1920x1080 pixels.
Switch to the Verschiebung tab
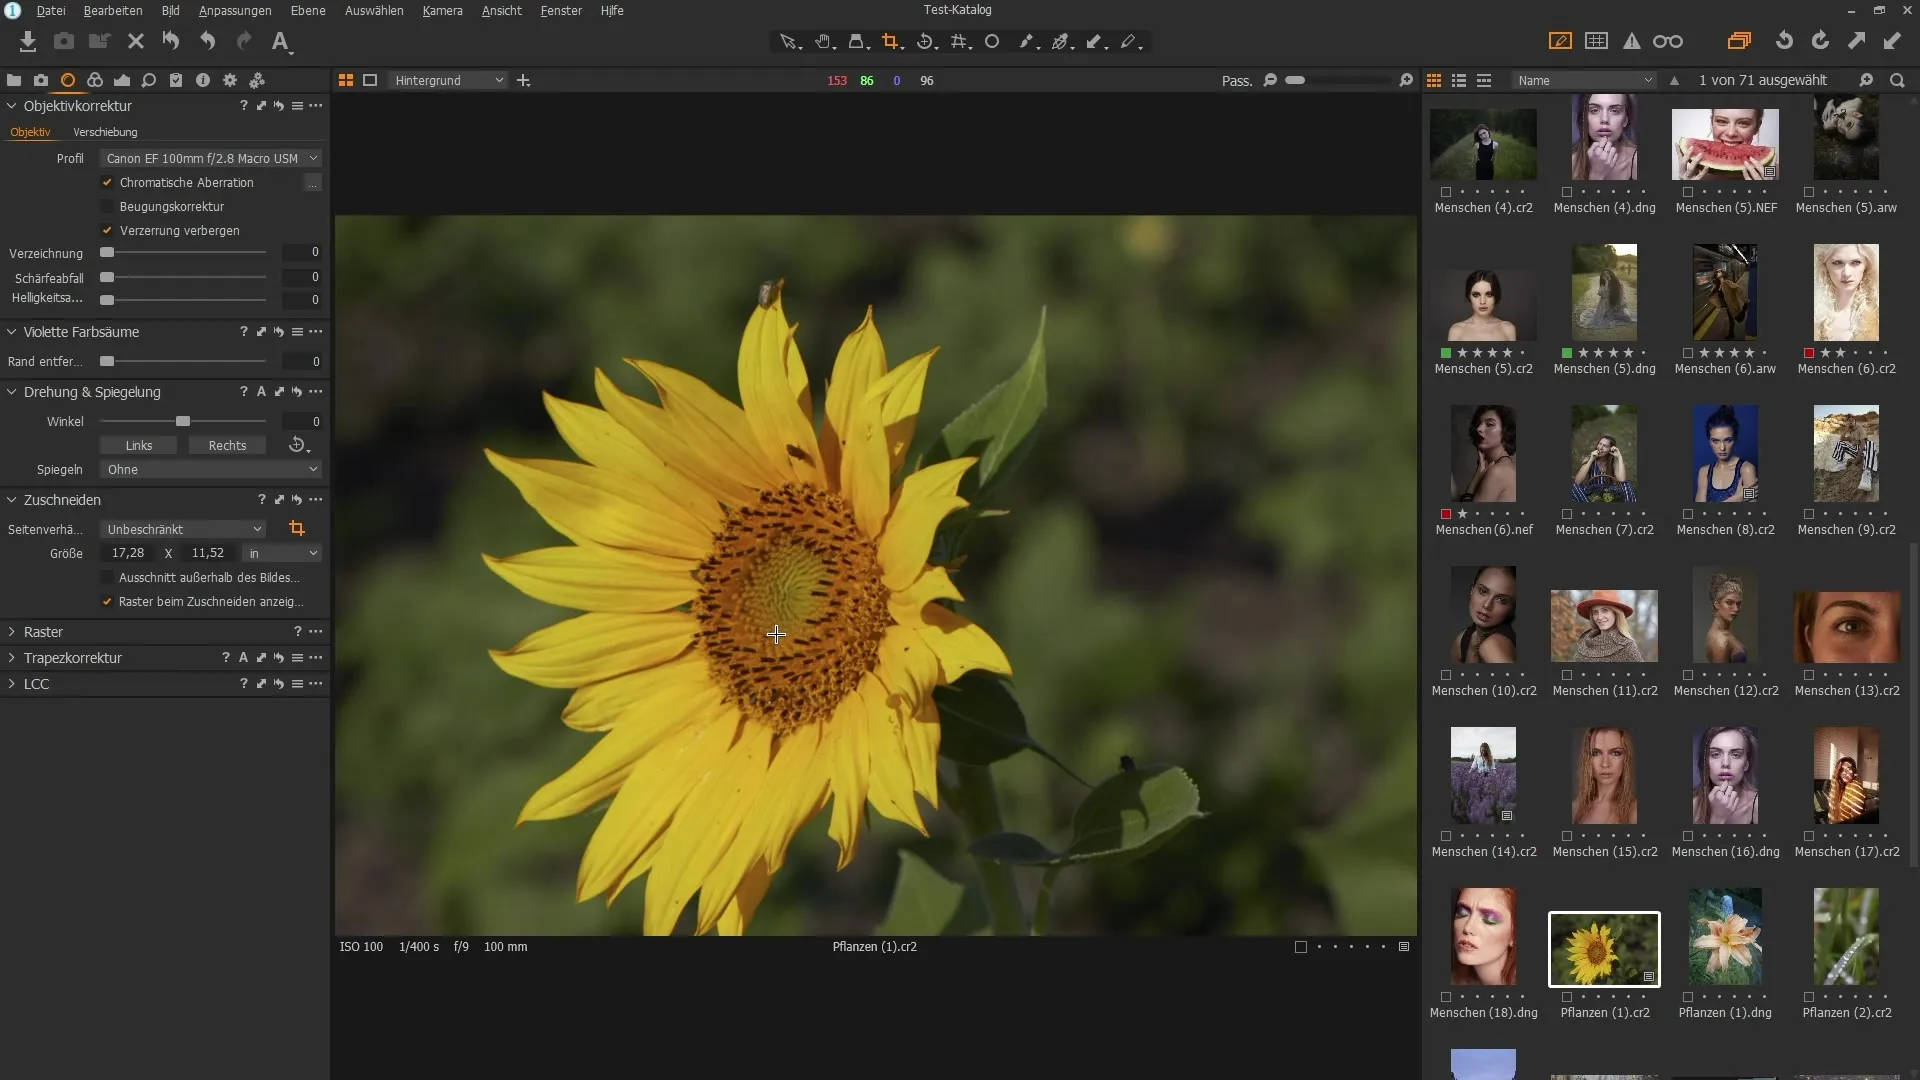(x=105, y=132)
